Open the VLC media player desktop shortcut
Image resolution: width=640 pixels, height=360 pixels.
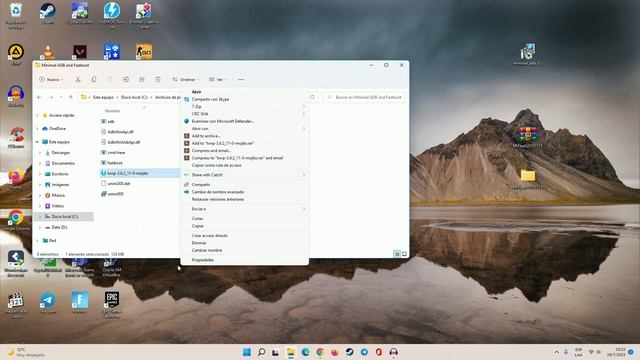(48, 52)
